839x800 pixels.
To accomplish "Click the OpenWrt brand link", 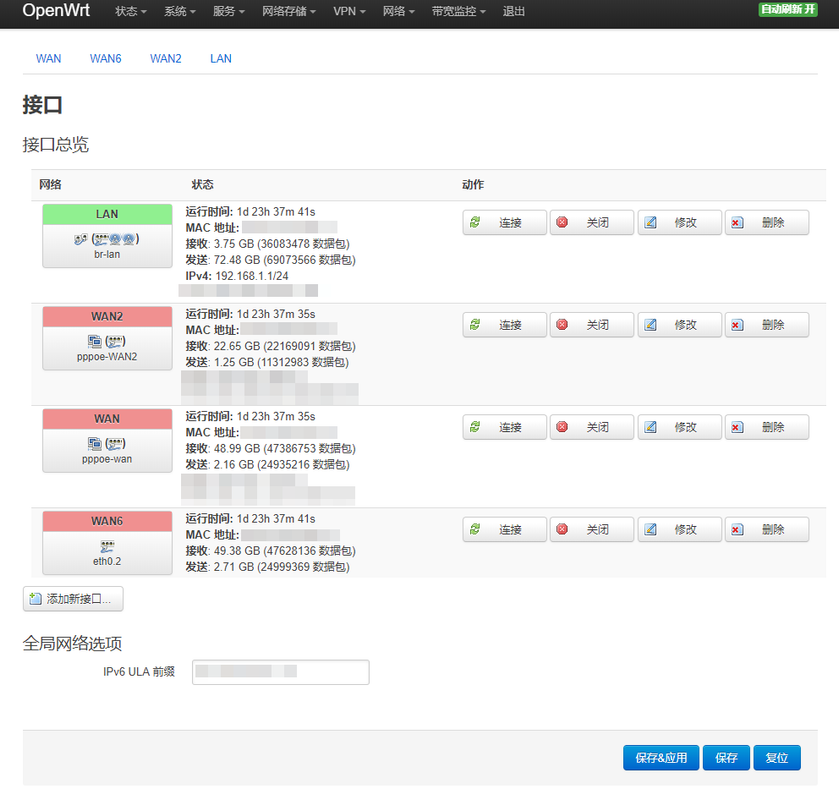I will [x=56, y=10].
